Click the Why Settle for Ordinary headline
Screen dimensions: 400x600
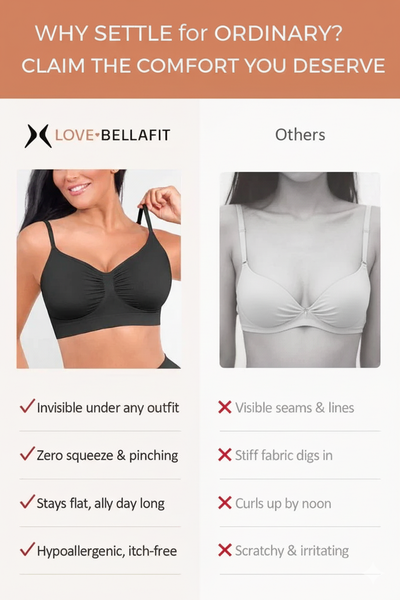tap(189, 33)
